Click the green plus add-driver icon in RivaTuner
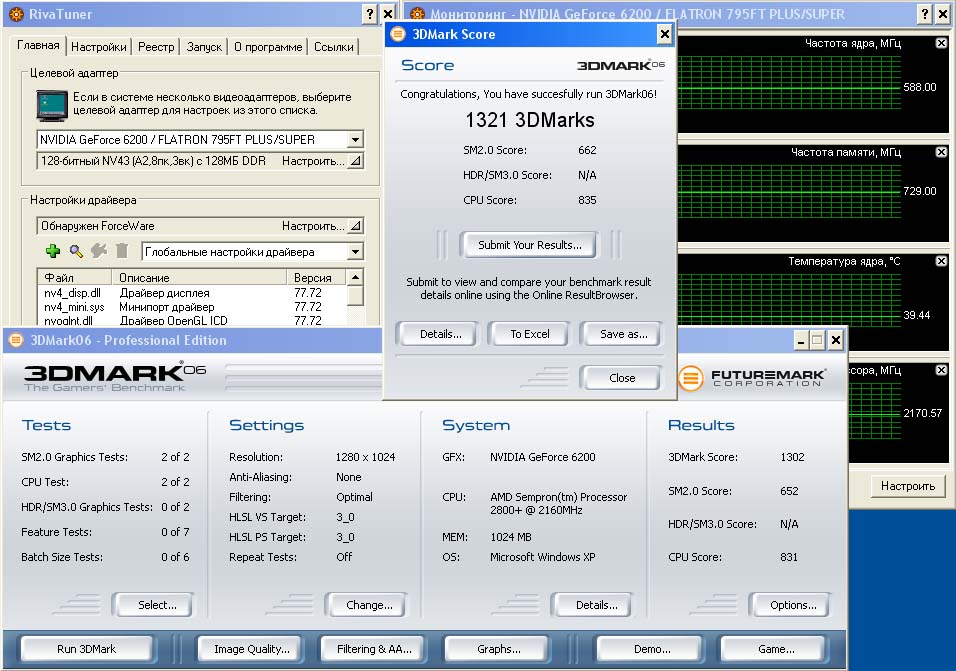This screenshot has height=671, width=956. 53,251
